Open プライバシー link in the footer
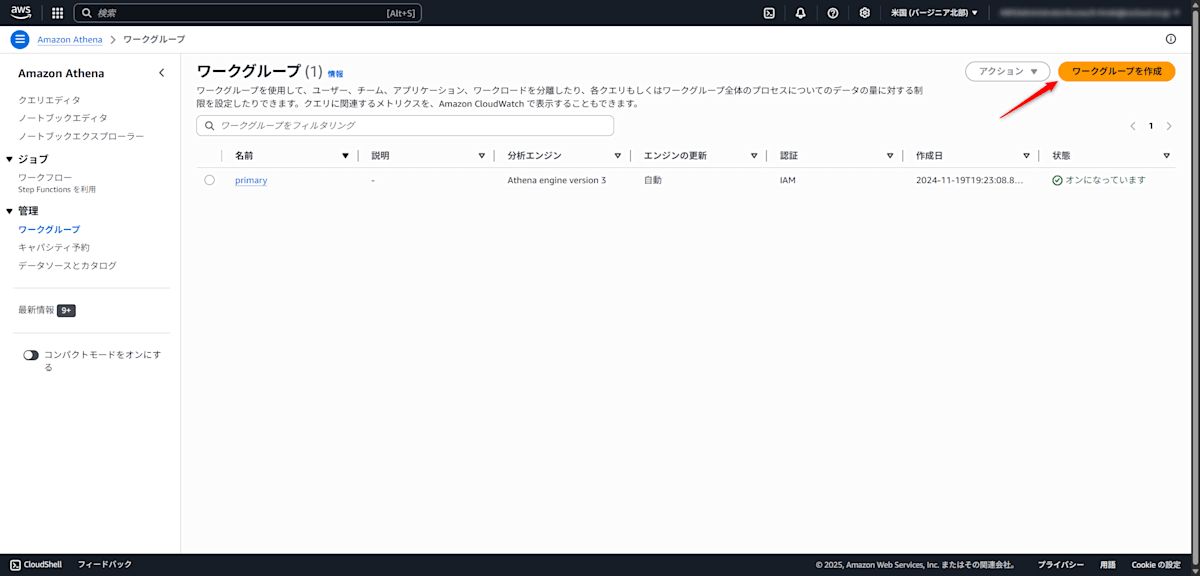This screenshot has width=1200, height=576. [1060, 564]
